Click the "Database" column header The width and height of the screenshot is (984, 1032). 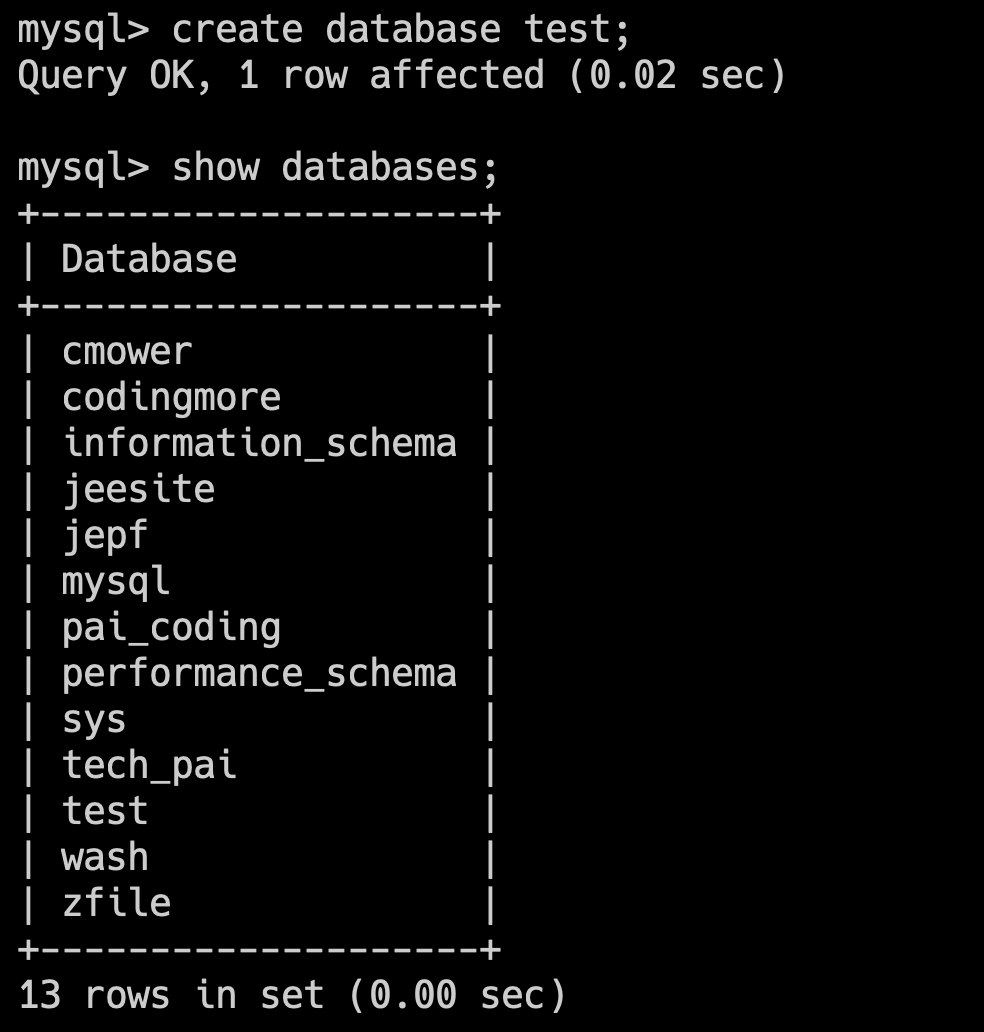(x=149, y=259)
